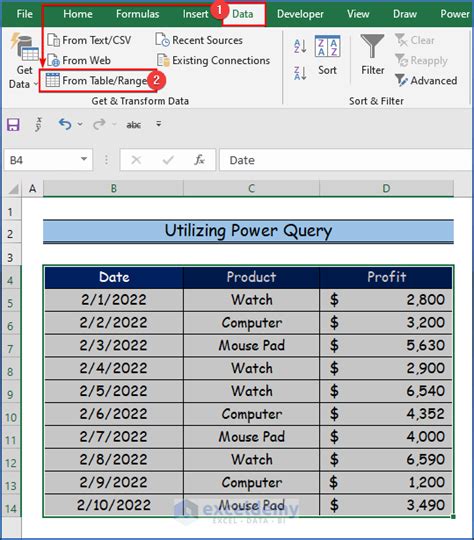Select profit cell showing 2,800
The image size is (474, 540).
[x=386, y=300]
